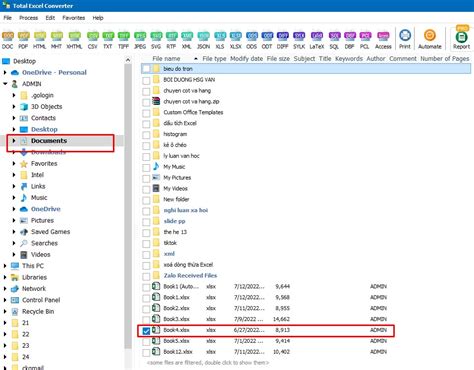Click the filtered files notice link
Image resolution: width=474 pixels, height=370 pixels.
coord(208,363)
